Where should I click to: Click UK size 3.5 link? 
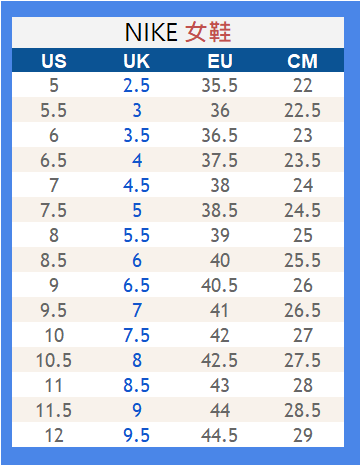pos(136,135)
